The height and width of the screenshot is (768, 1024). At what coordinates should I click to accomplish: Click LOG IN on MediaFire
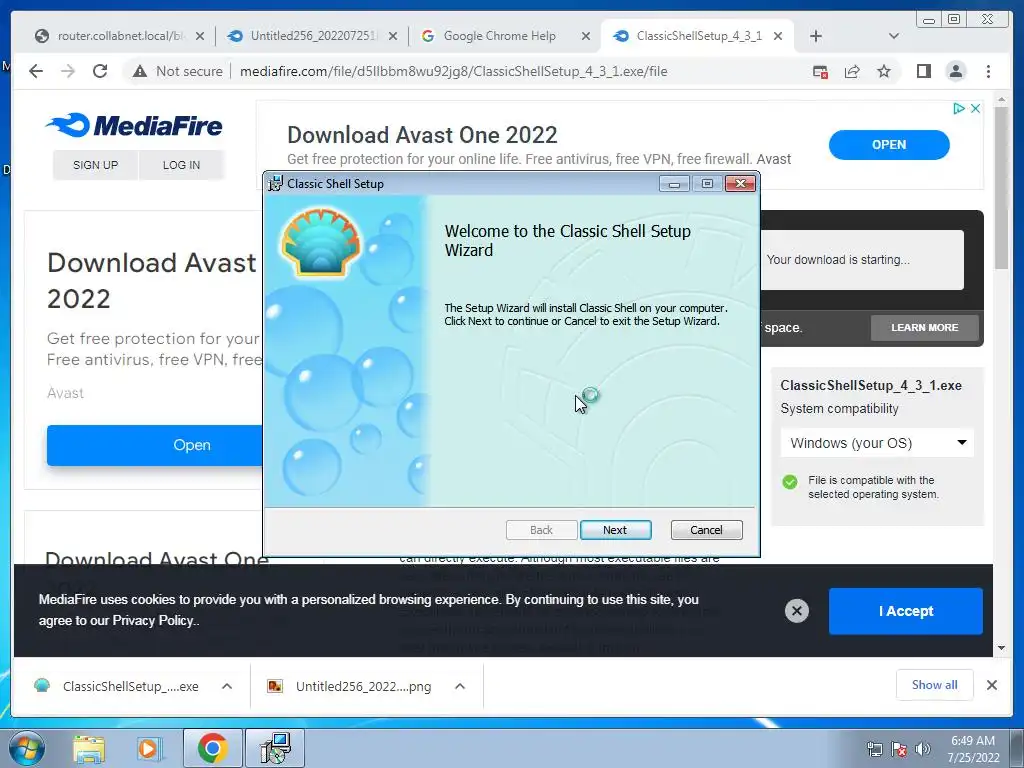pyautogui.click(x=182, y=165)
